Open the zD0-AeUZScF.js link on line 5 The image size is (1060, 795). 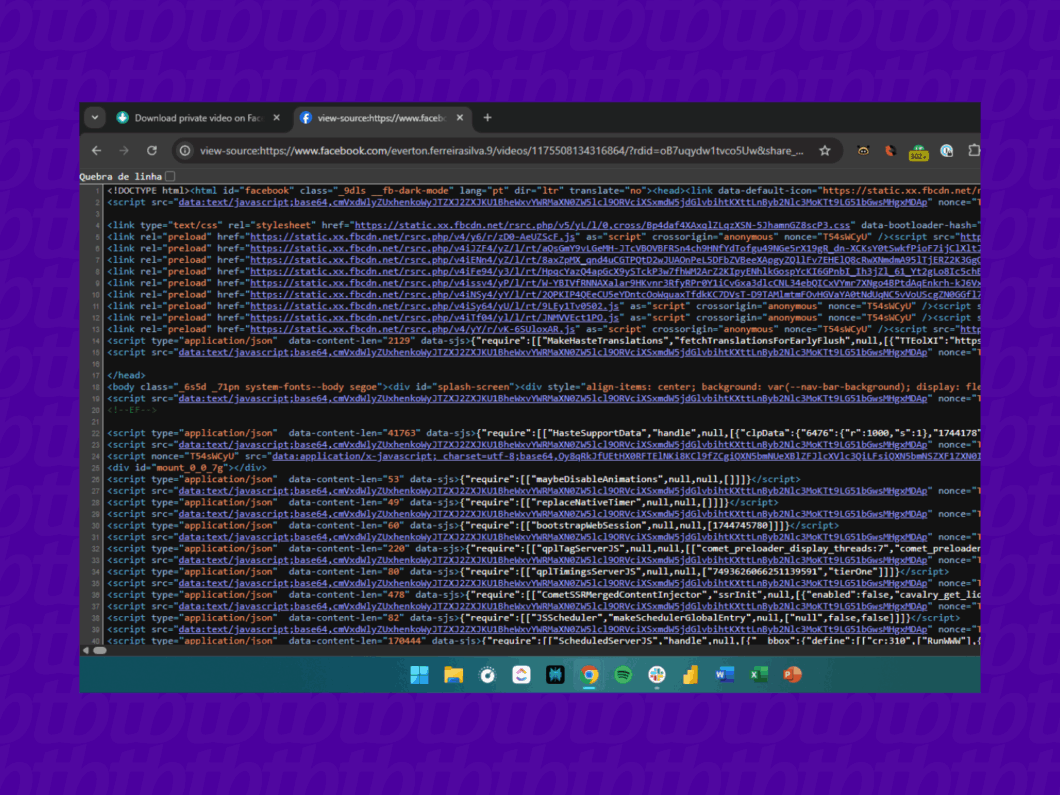[413, 237]
